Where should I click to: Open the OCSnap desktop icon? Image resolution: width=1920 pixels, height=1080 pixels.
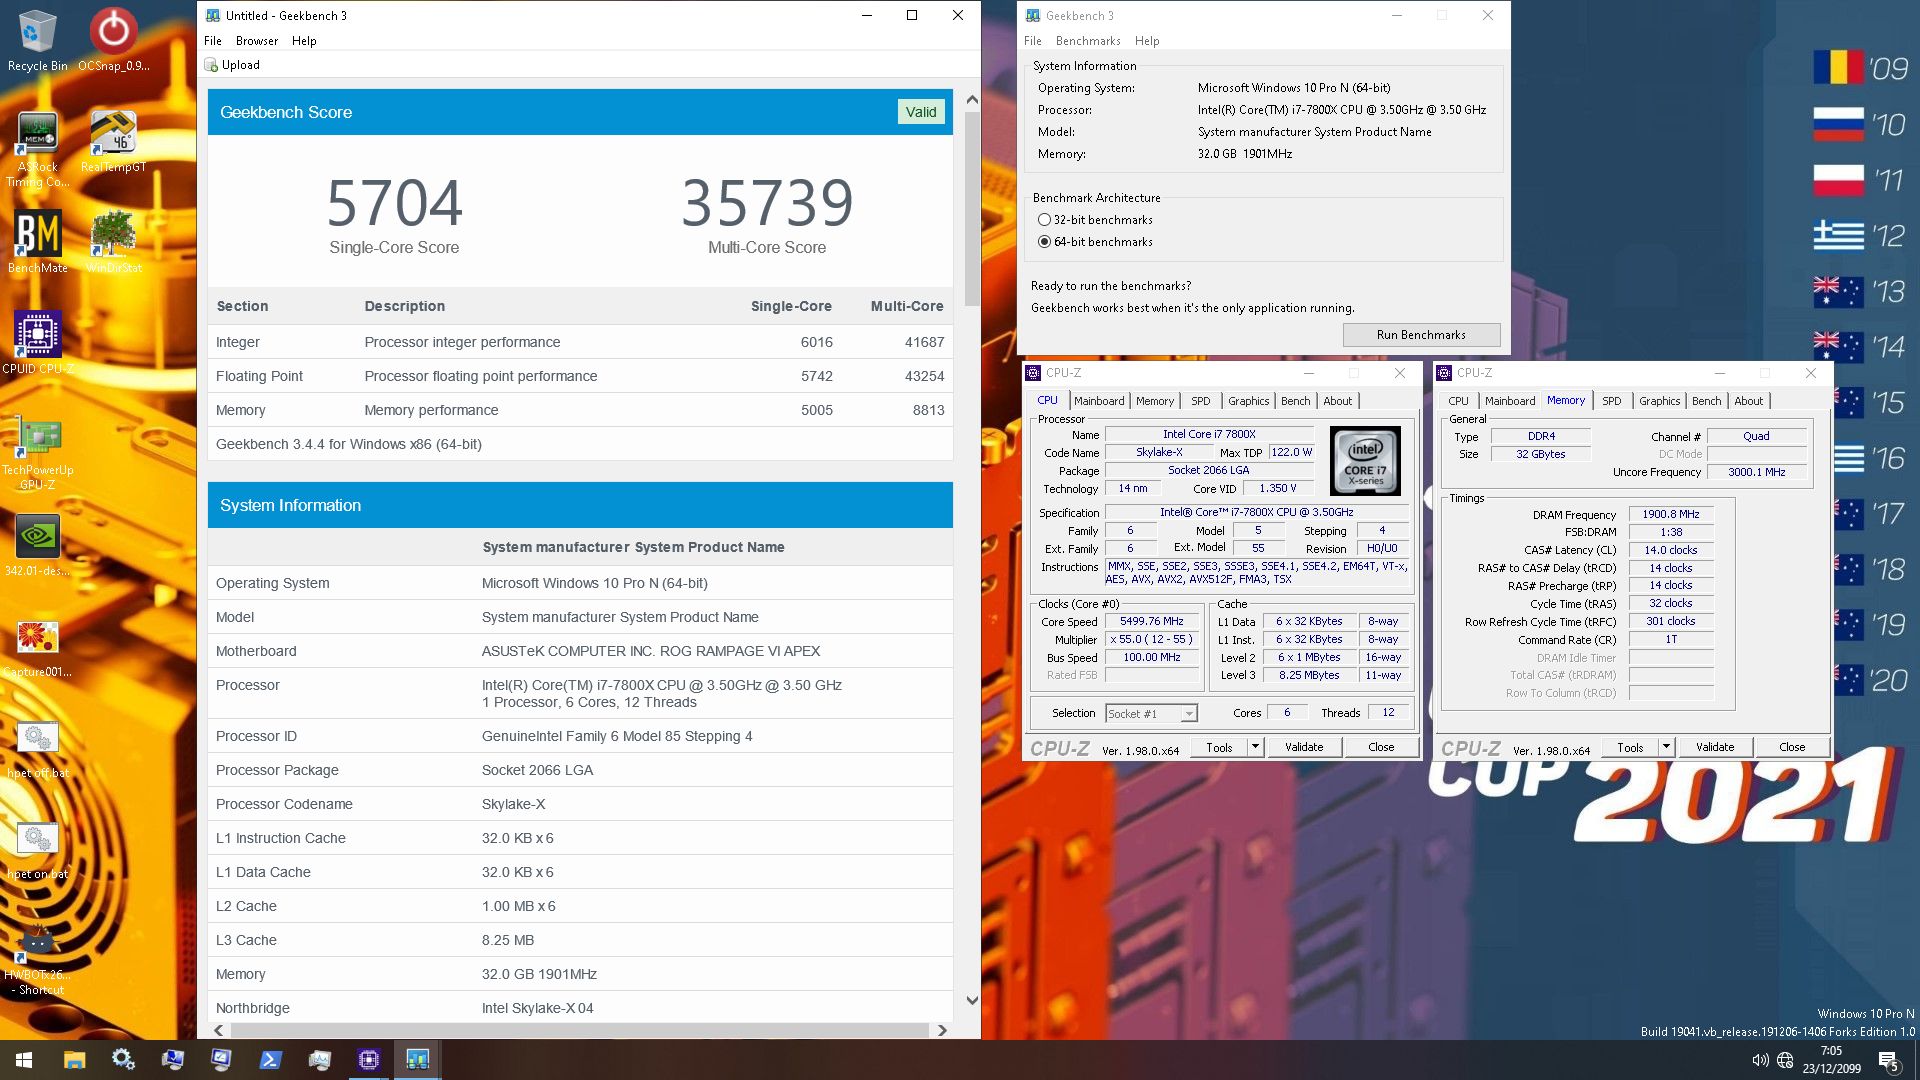[x=113, y=40]
